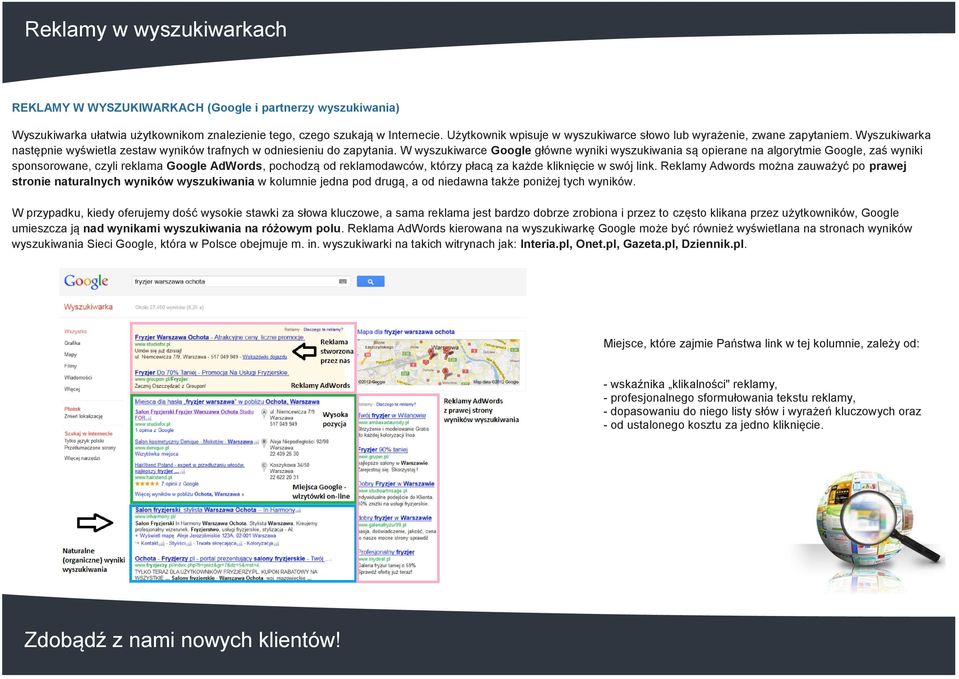The image size is (959, 679).
Task: Click map pin next to 'ul. Niemcewicza 7/9'
Action: point(264,414)
